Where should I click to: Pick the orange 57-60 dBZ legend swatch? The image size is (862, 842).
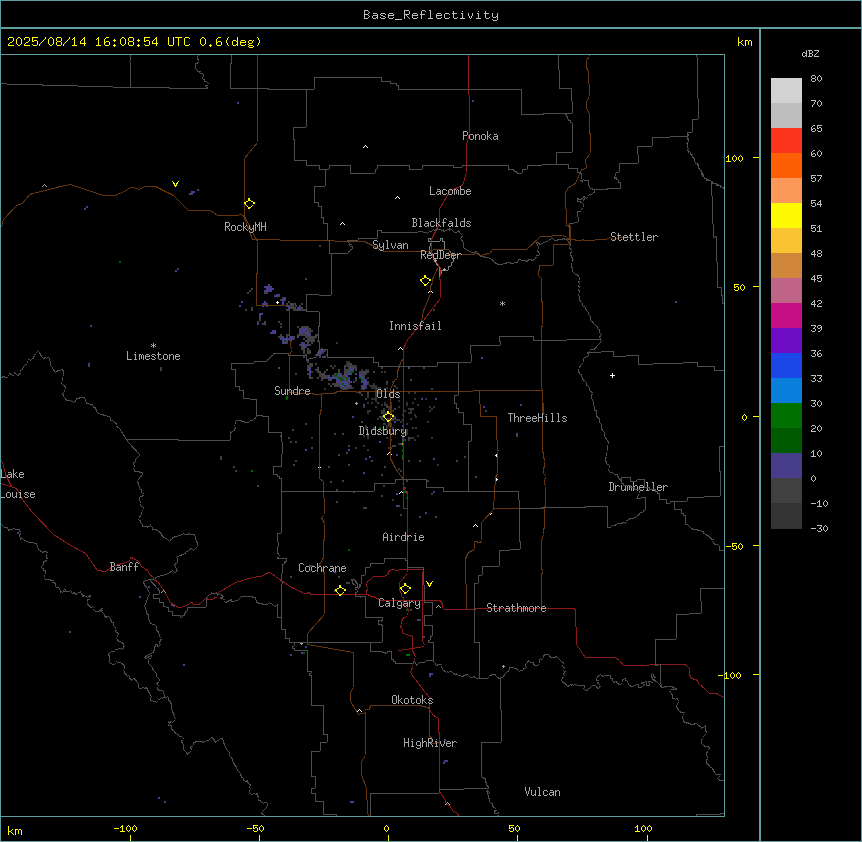786,165
